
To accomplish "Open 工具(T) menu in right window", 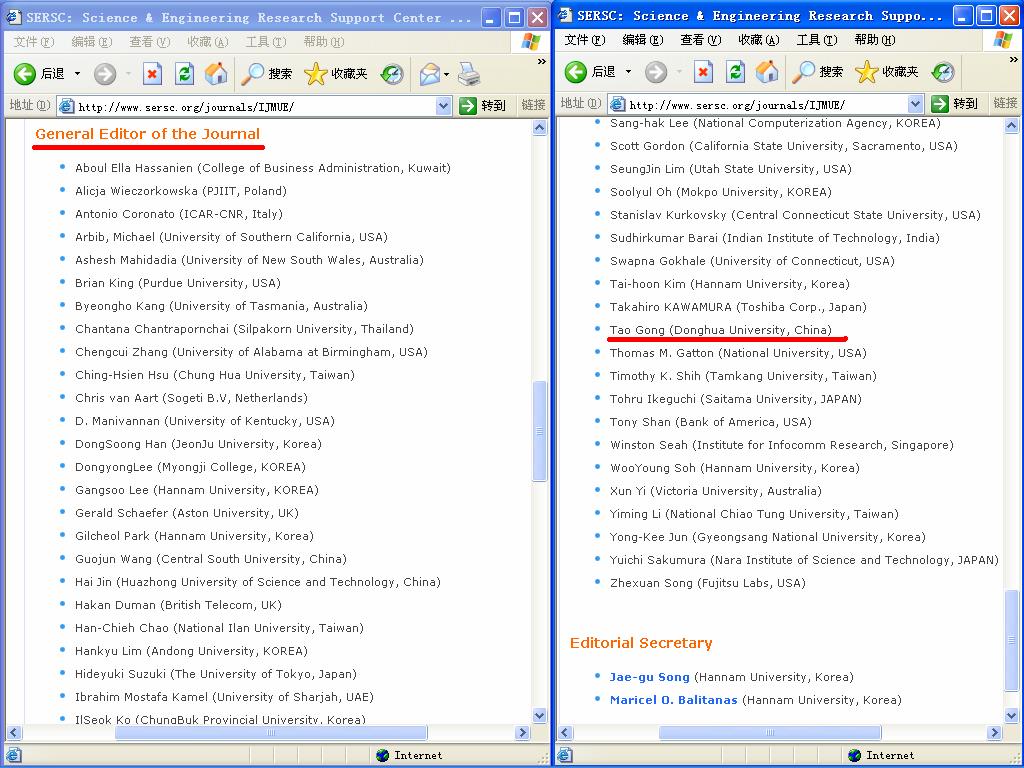I will [x=817, y=40].
